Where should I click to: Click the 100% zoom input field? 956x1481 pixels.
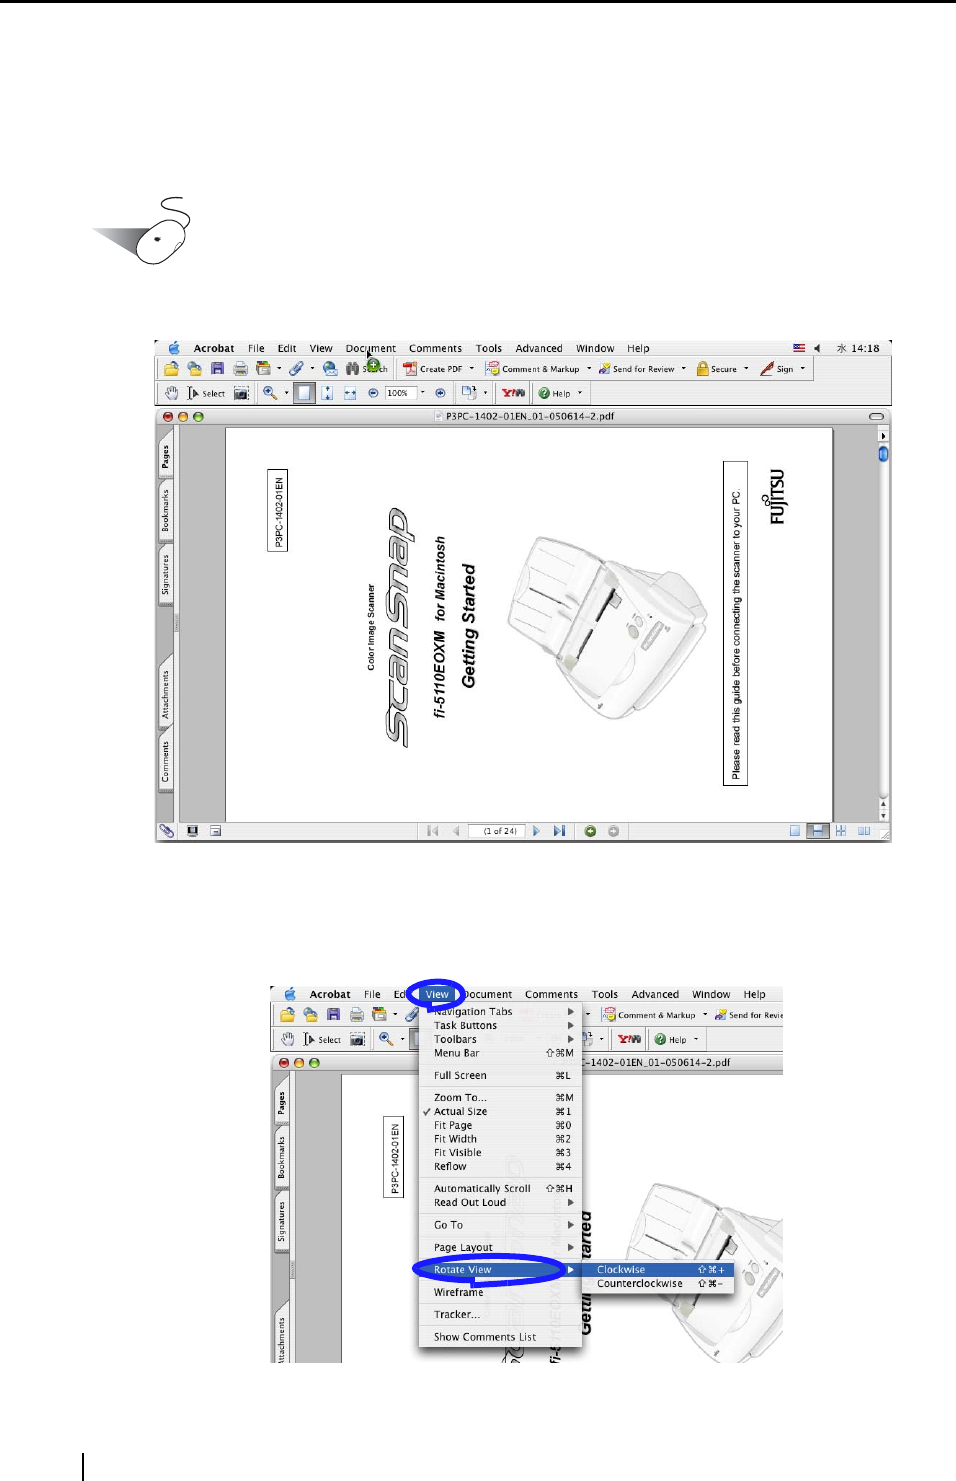(x=401, y=393)
